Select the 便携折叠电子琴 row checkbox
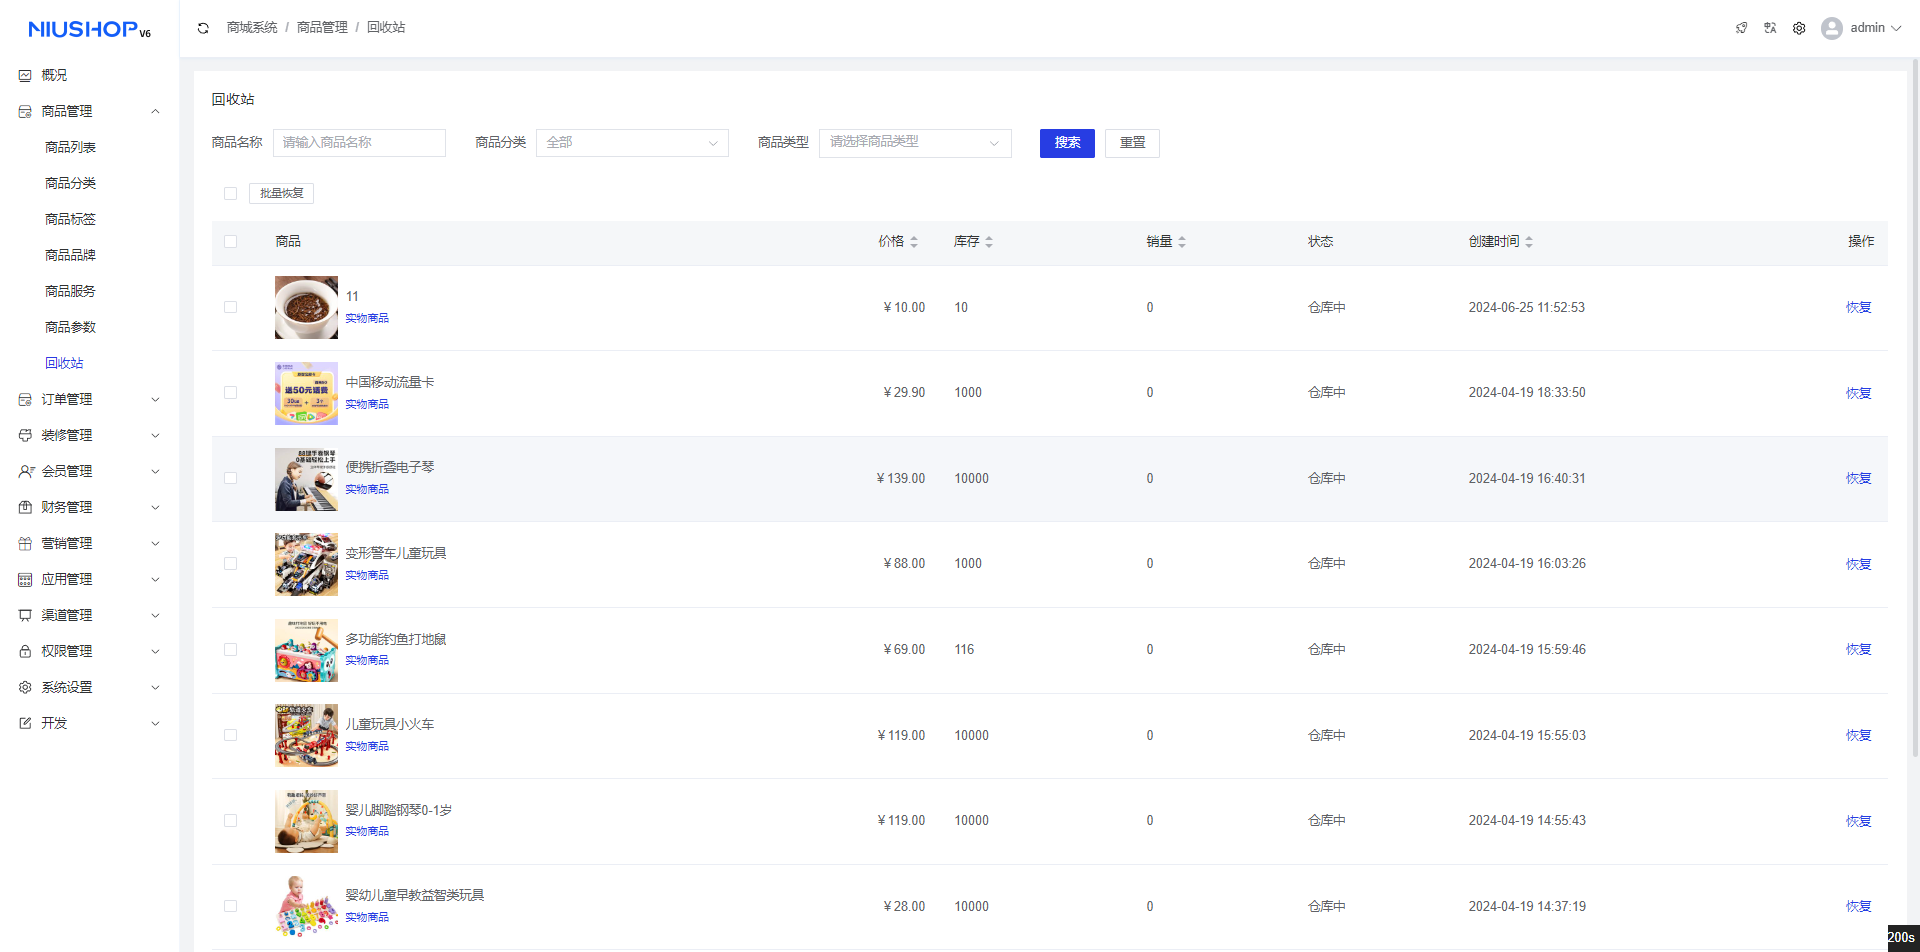 (x=231, y=479)
